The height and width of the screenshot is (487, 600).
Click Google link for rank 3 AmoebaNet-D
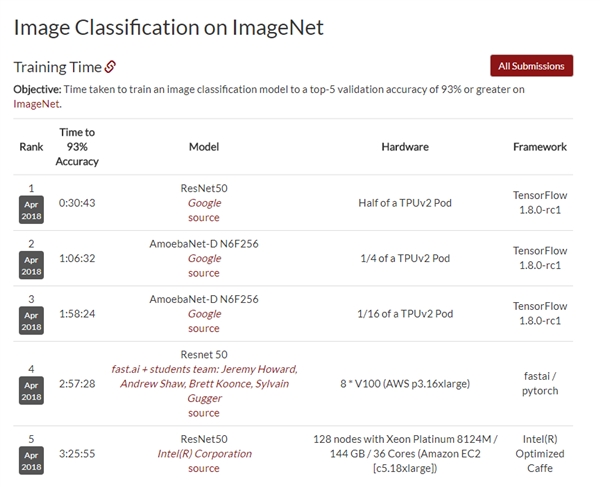click(204, 314)
